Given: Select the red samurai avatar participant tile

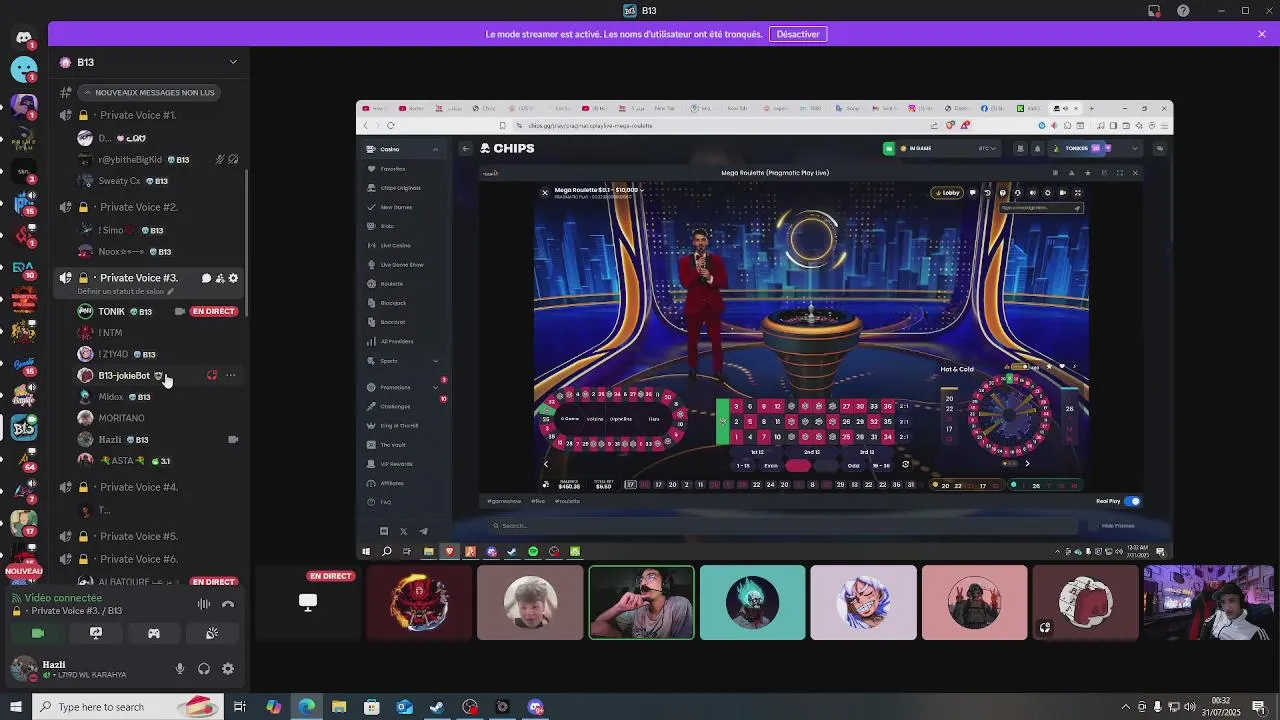Looking at the screenshot, I should 419,602.
